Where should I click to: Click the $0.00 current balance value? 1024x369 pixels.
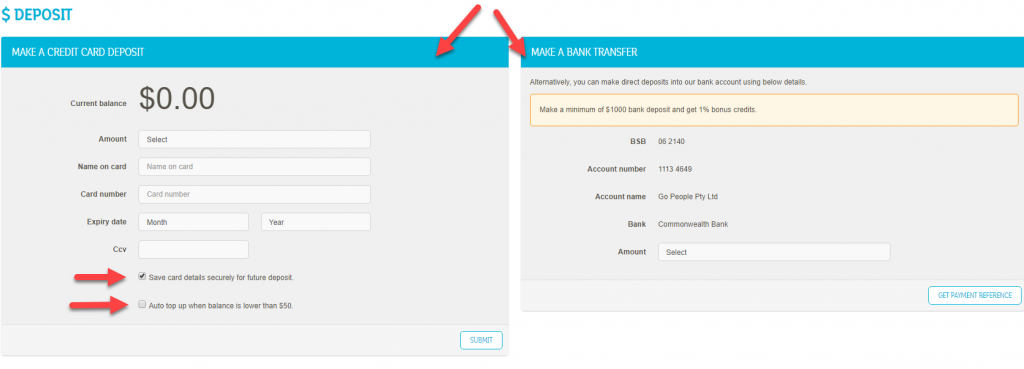[x=177, y=99]
